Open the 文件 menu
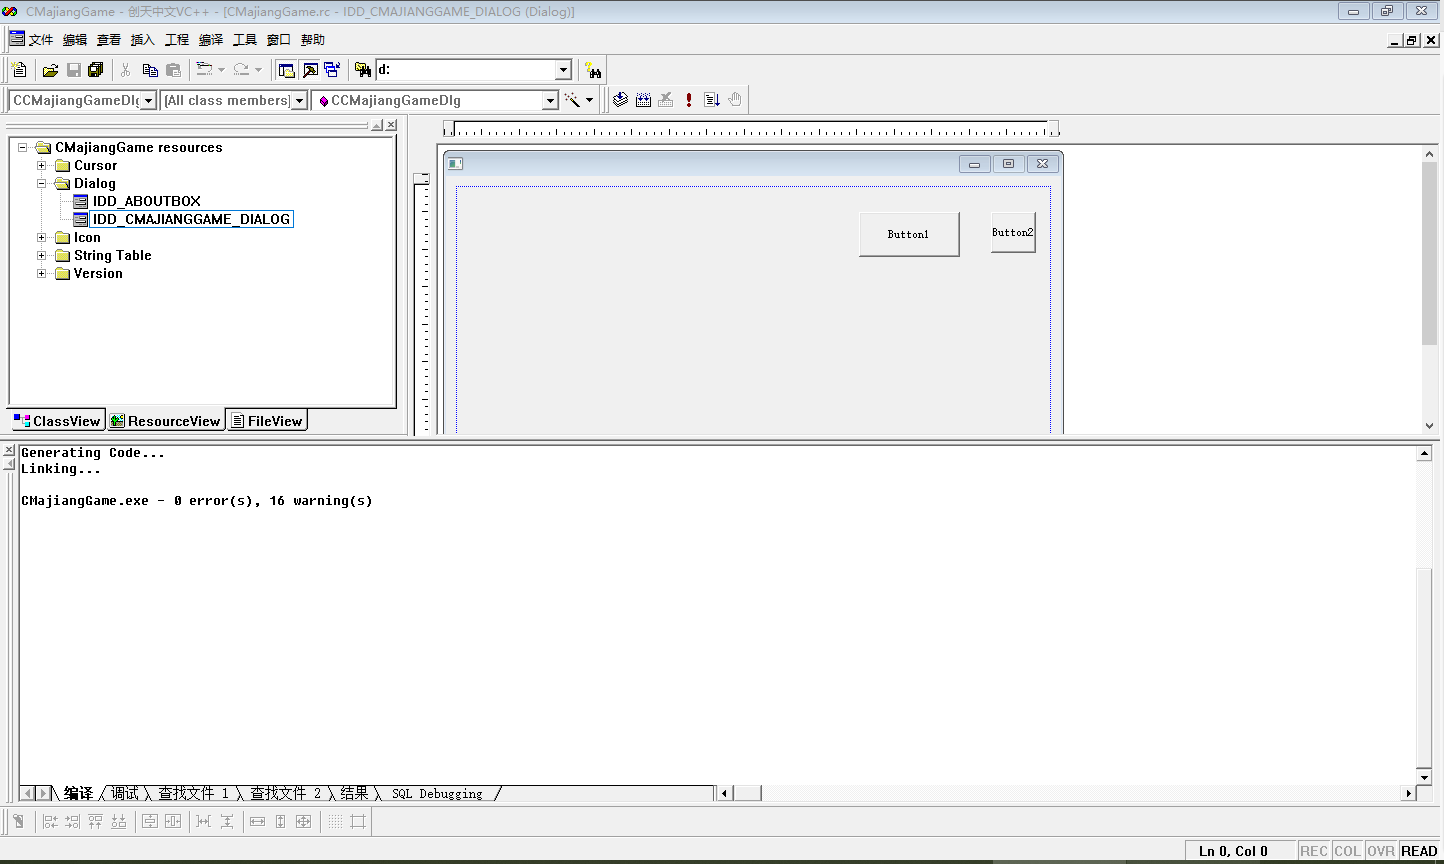 click(40, 40)
